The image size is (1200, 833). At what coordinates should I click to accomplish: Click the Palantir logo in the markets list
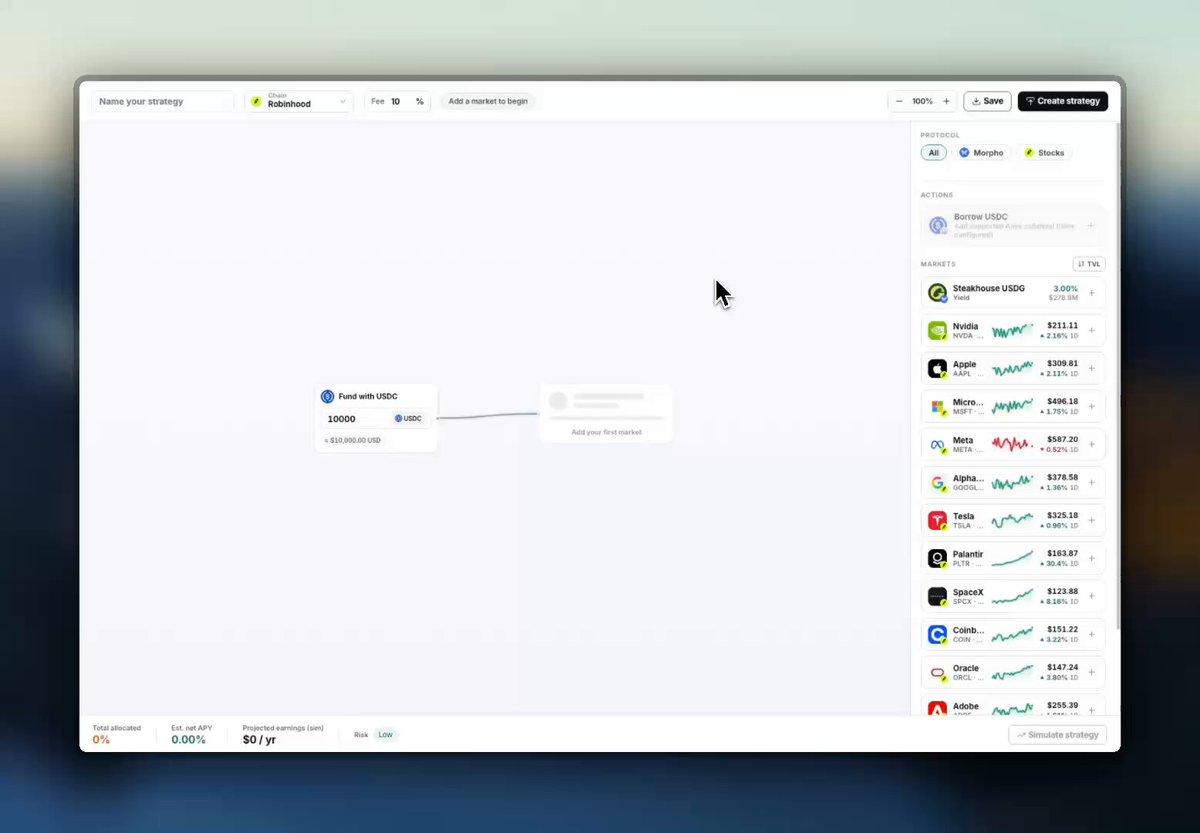(x=937, y=558)
